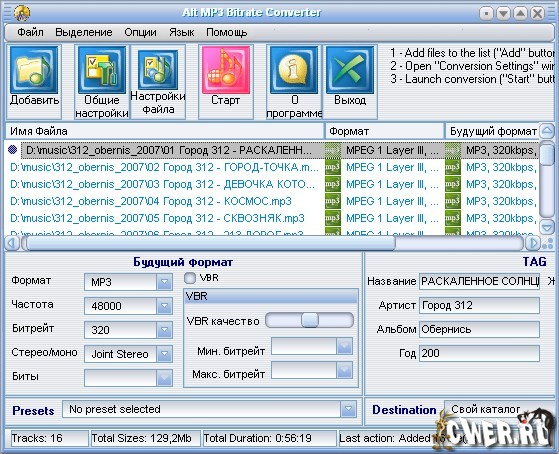The image size is (559, 454).
Task: Click mp3 format icon of КОСМОС row
Action: tap(333, 201)
